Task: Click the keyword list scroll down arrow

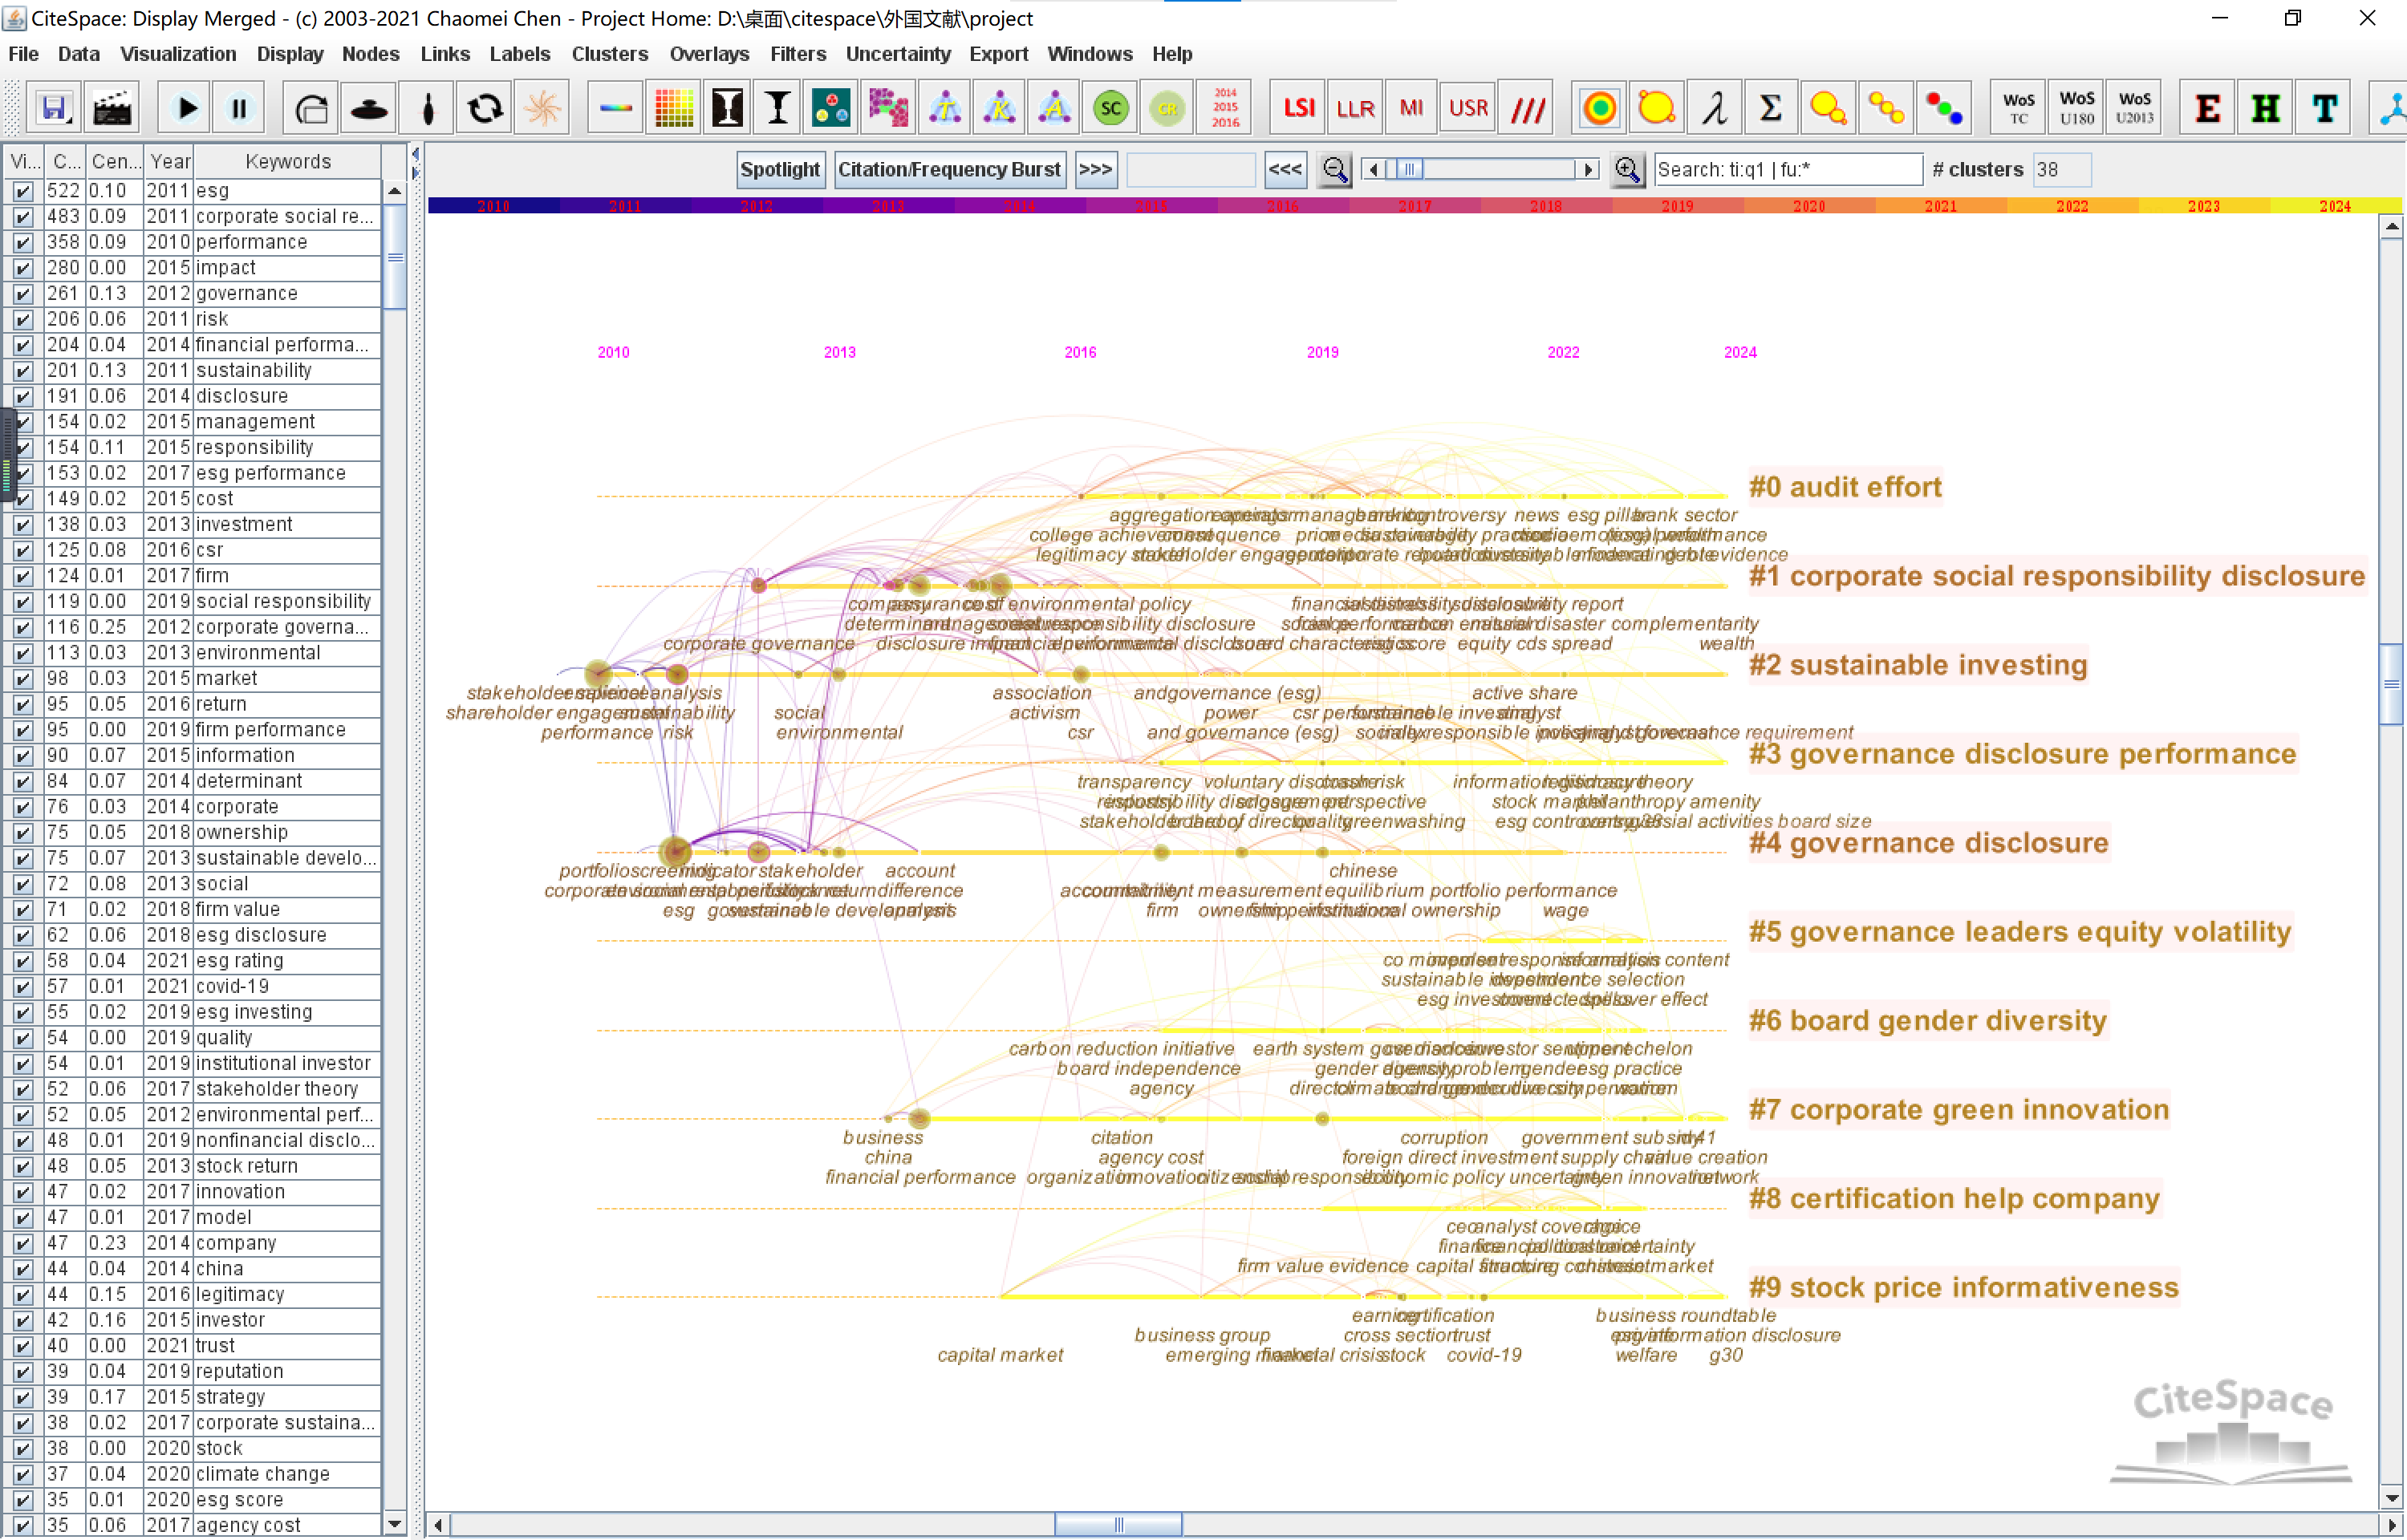Action: coord(395,1525)
